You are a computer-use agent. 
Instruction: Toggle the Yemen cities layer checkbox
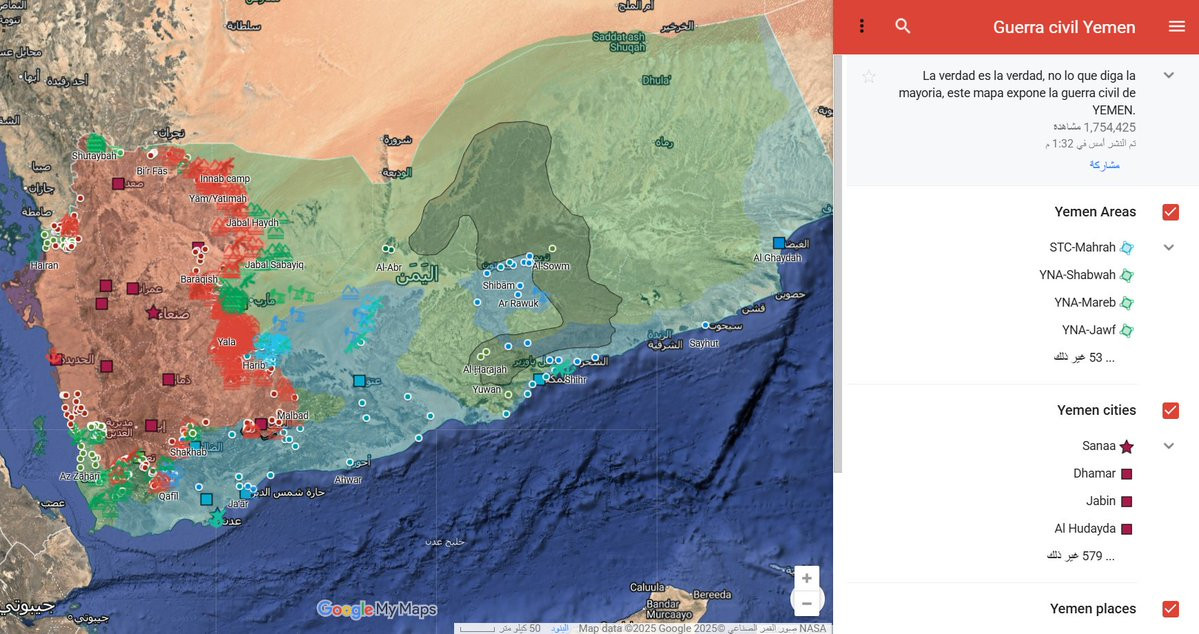click(x=1171, y=410)
